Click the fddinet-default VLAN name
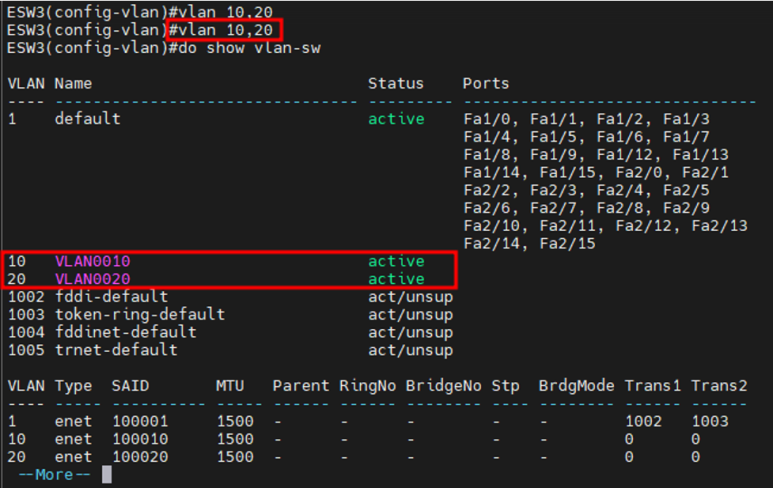This screenshot has height=488, width=773. (125, 332)
